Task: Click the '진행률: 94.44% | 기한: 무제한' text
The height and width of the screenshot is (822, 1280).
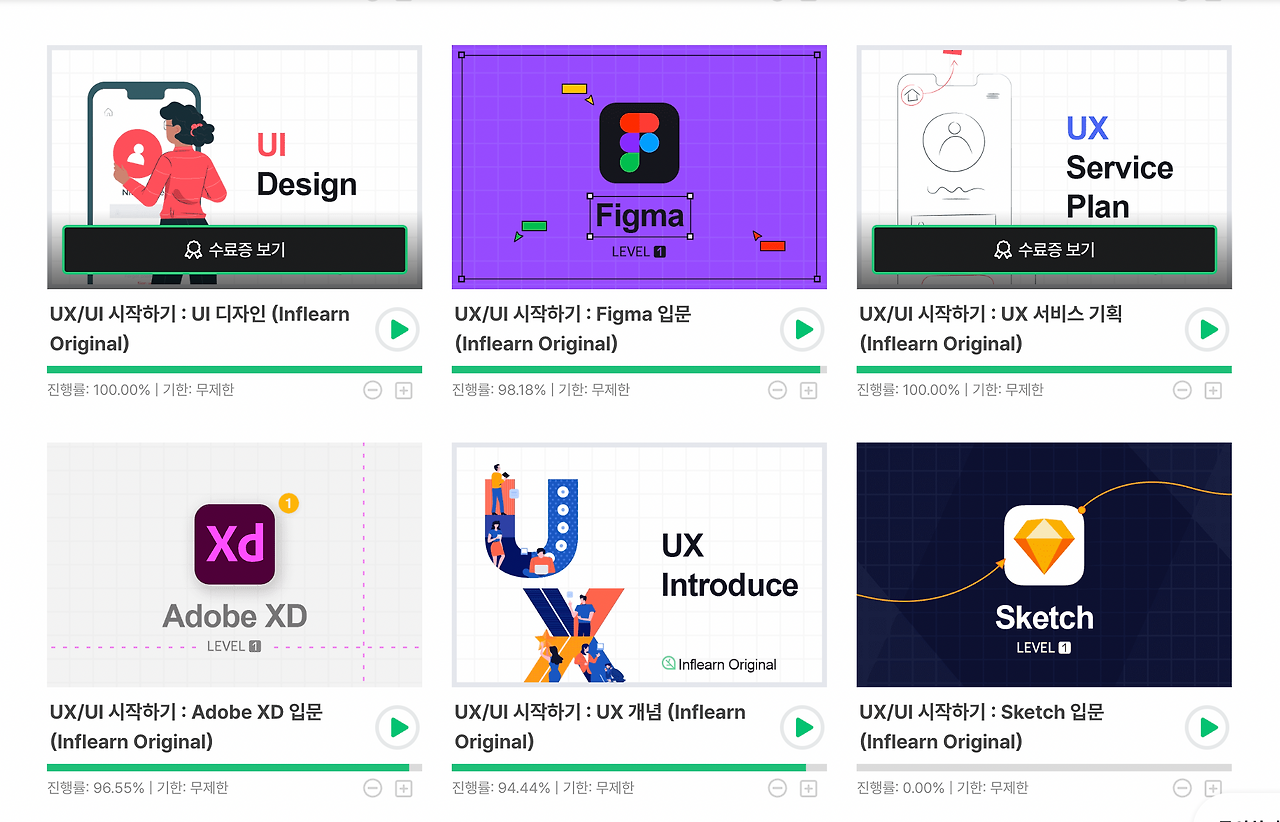Action: [543, 788]
